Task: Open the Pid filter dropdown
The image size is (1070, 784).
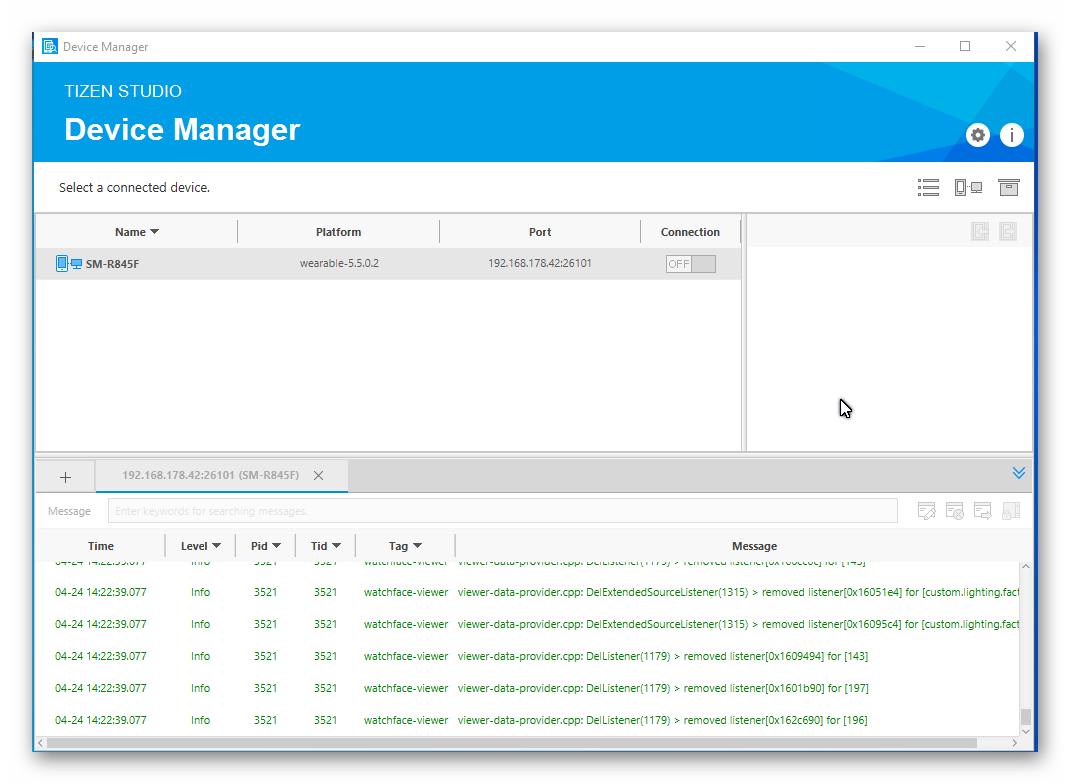Action: click(276, 546)
